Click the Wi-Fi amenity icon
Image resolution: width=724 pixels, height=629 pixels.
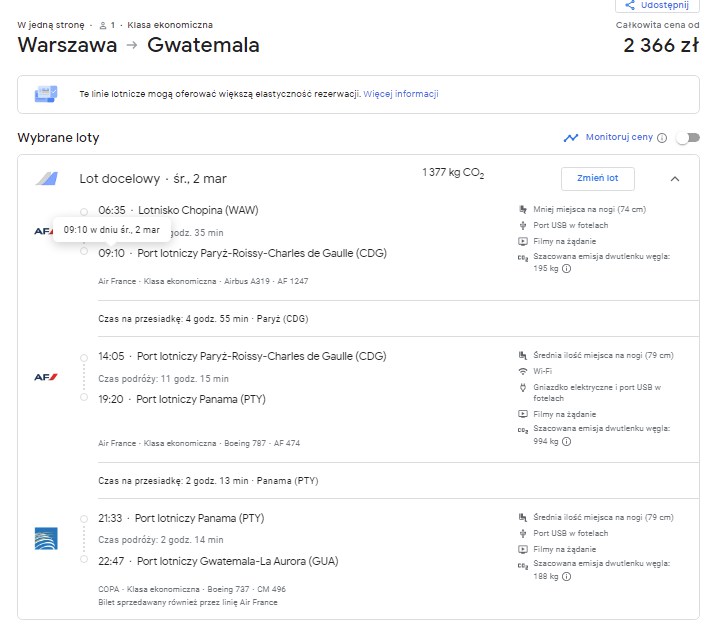click(523, 371)
